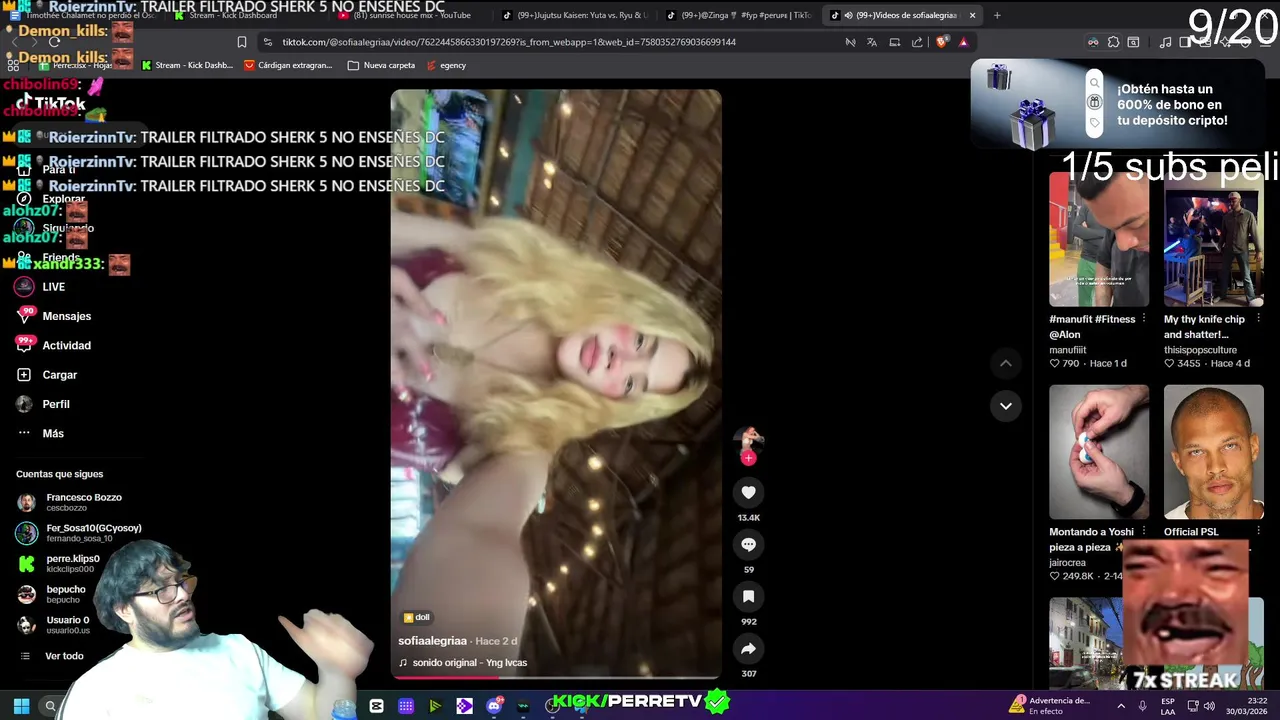
Task: Open the extensions puzzle icon
Action: point(1113,42)
